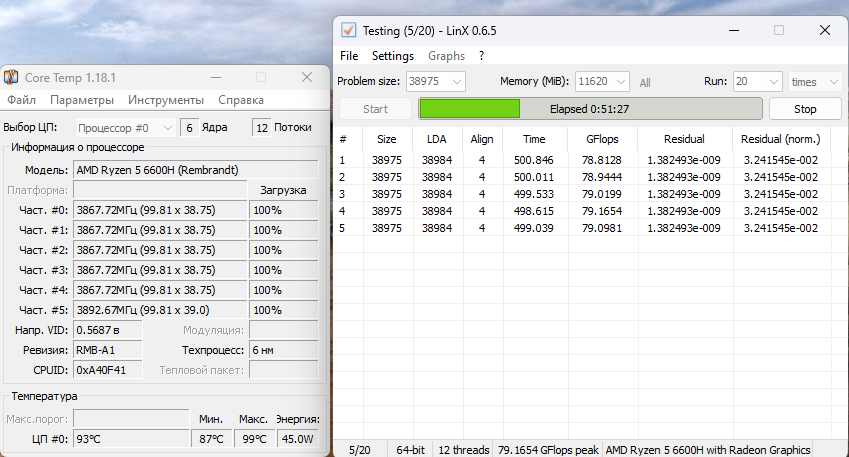Click the maximum temperature 99°C
This screenshot has height=457, width=849.
254,439
